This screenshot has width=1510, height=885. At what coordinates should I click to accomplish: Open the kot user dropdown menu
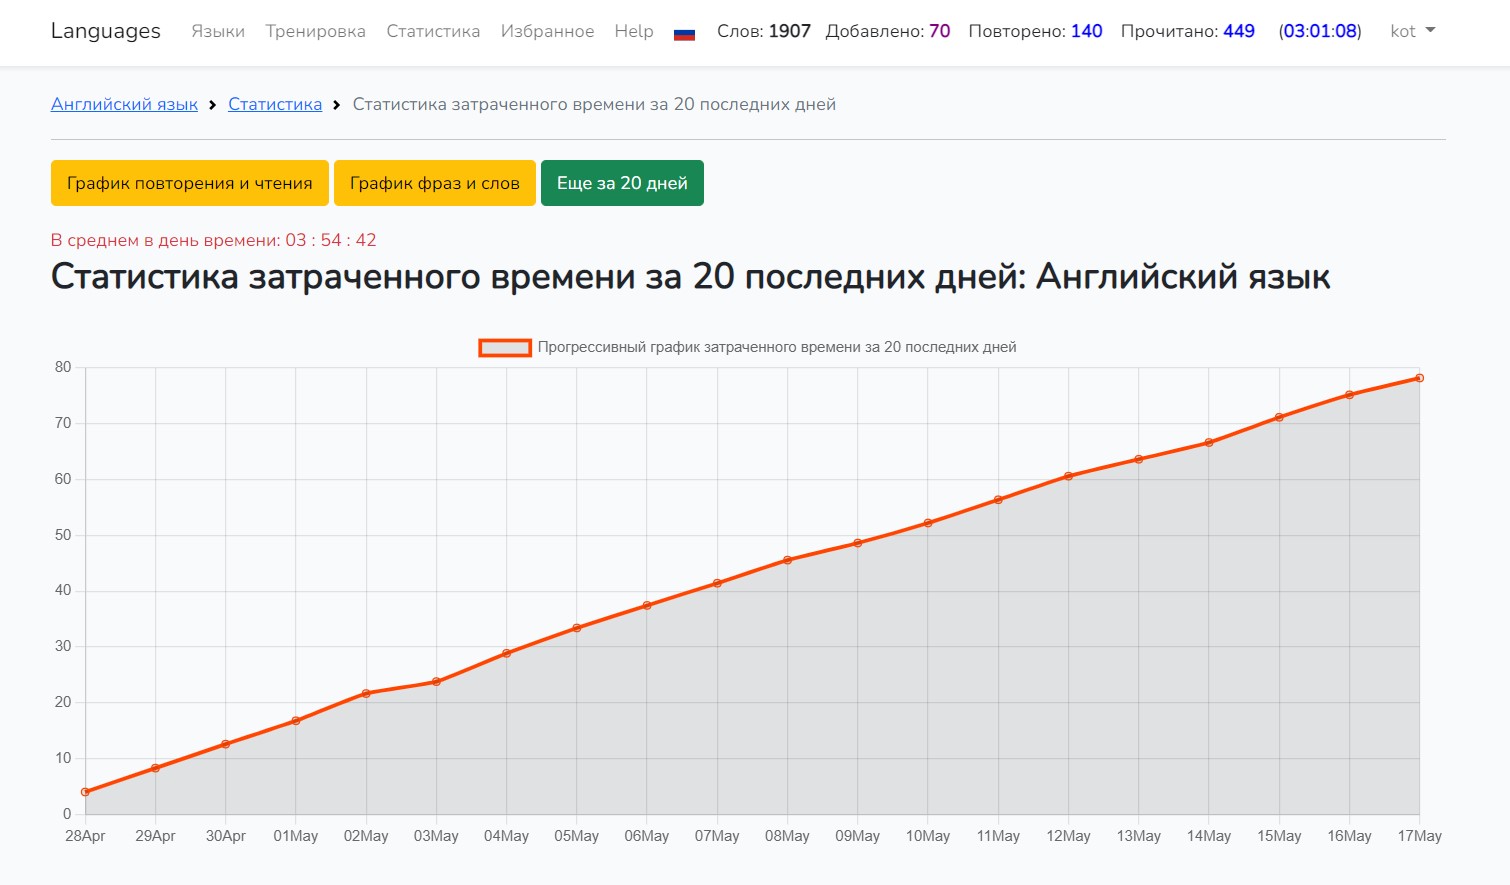pos(1411,31)
